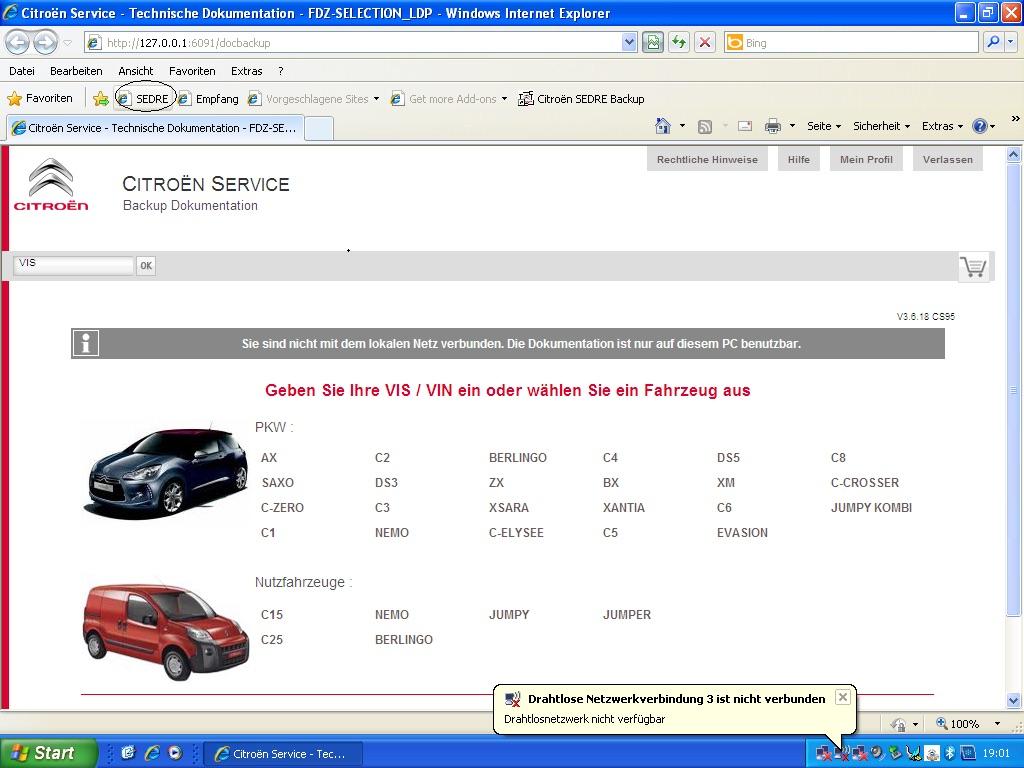Viewport: 1024px width, 768px height.
Task: Click the RSS feeds icon
Action: (x=705, y=127)
